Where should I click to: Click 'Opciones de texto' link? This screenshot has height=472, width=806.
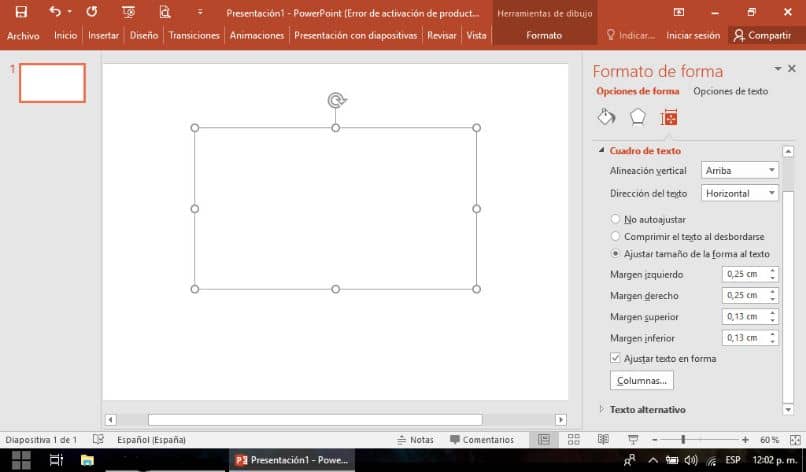731,91
